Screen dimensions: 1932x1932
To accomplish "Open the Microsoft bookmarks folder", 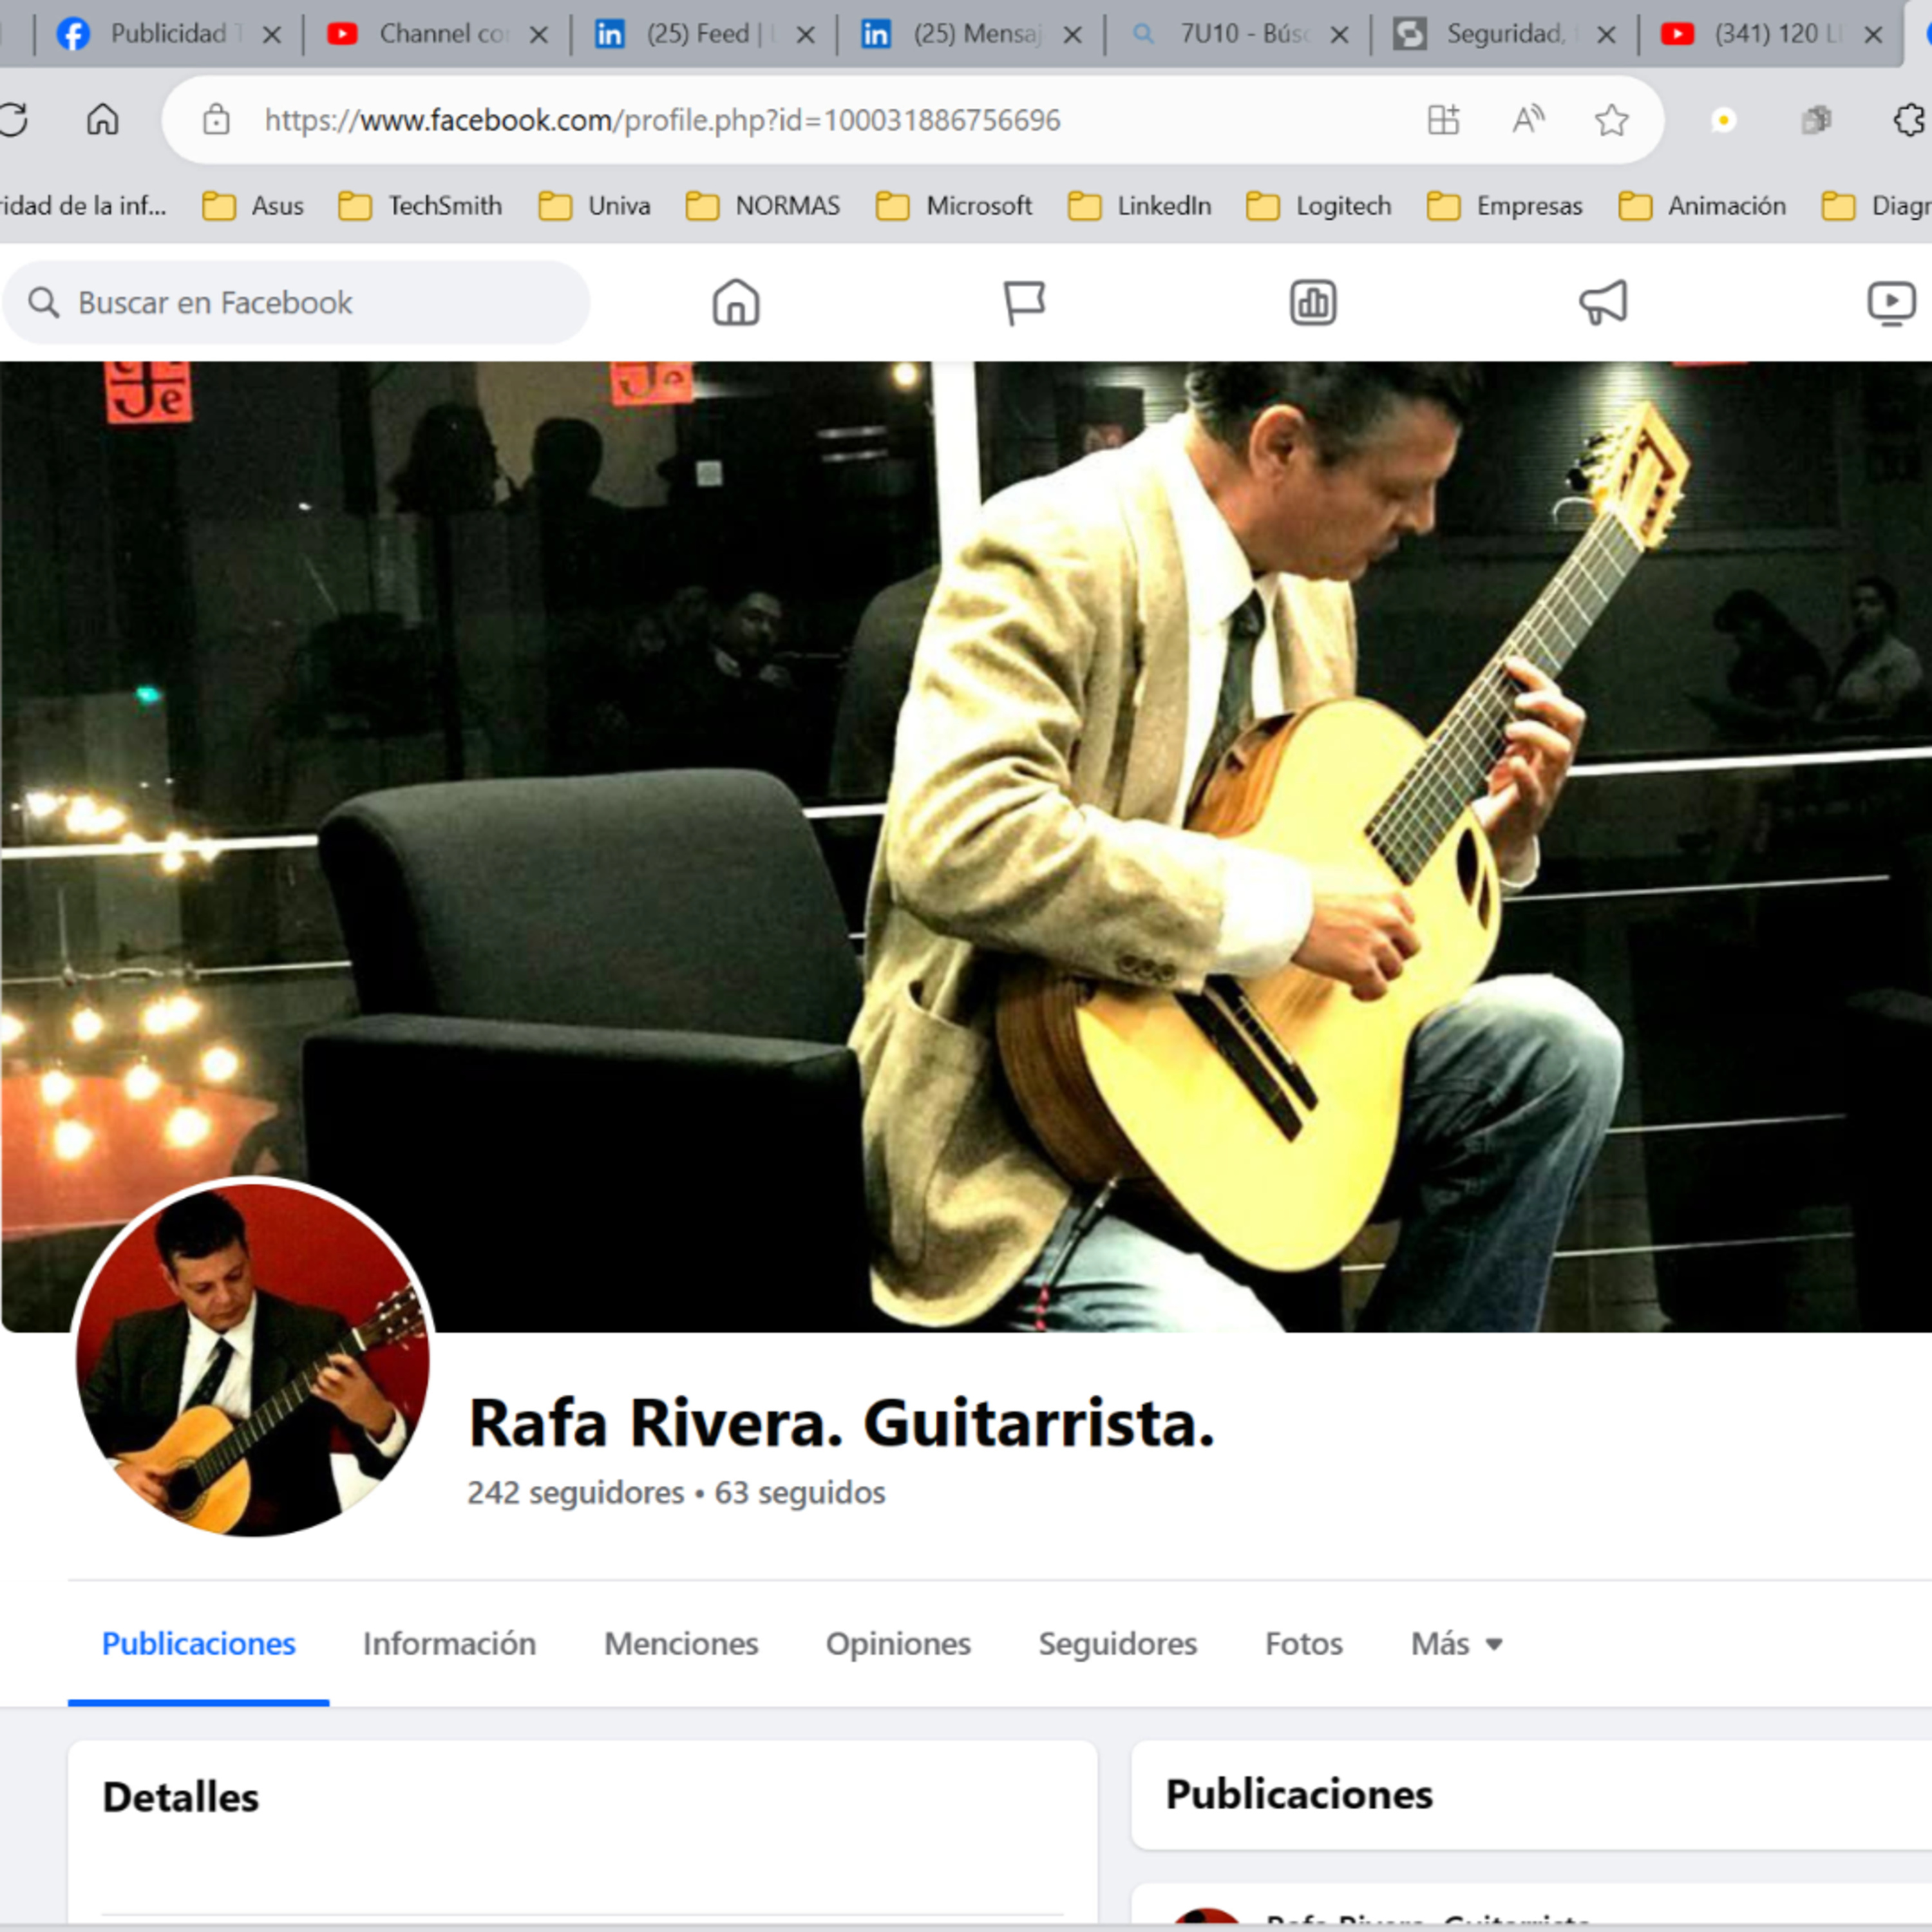I will click(954, 206).
